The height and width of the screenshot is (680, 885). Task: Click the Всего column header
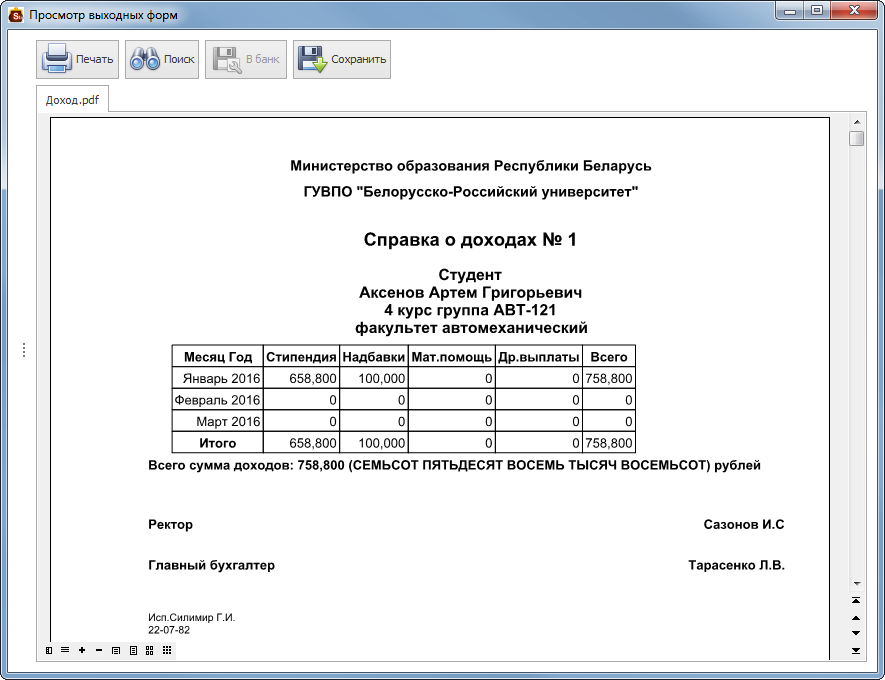tap(609, 357)
